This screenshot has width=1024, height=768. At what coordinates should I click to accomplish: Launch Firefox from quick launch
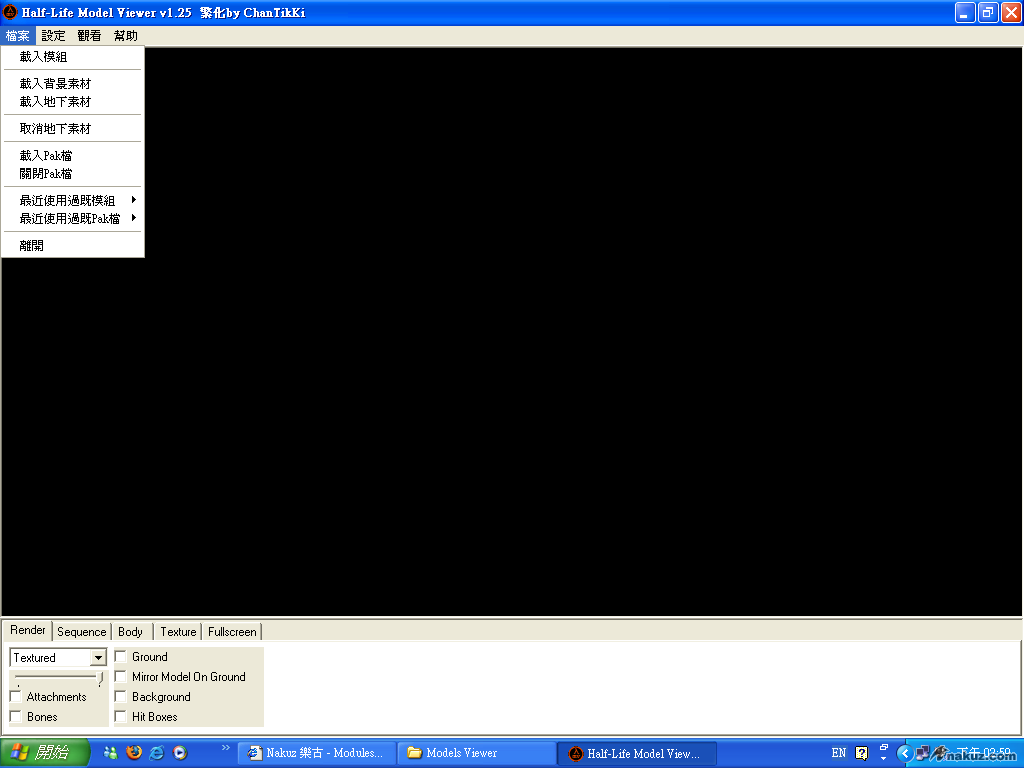tap(134, 753)
